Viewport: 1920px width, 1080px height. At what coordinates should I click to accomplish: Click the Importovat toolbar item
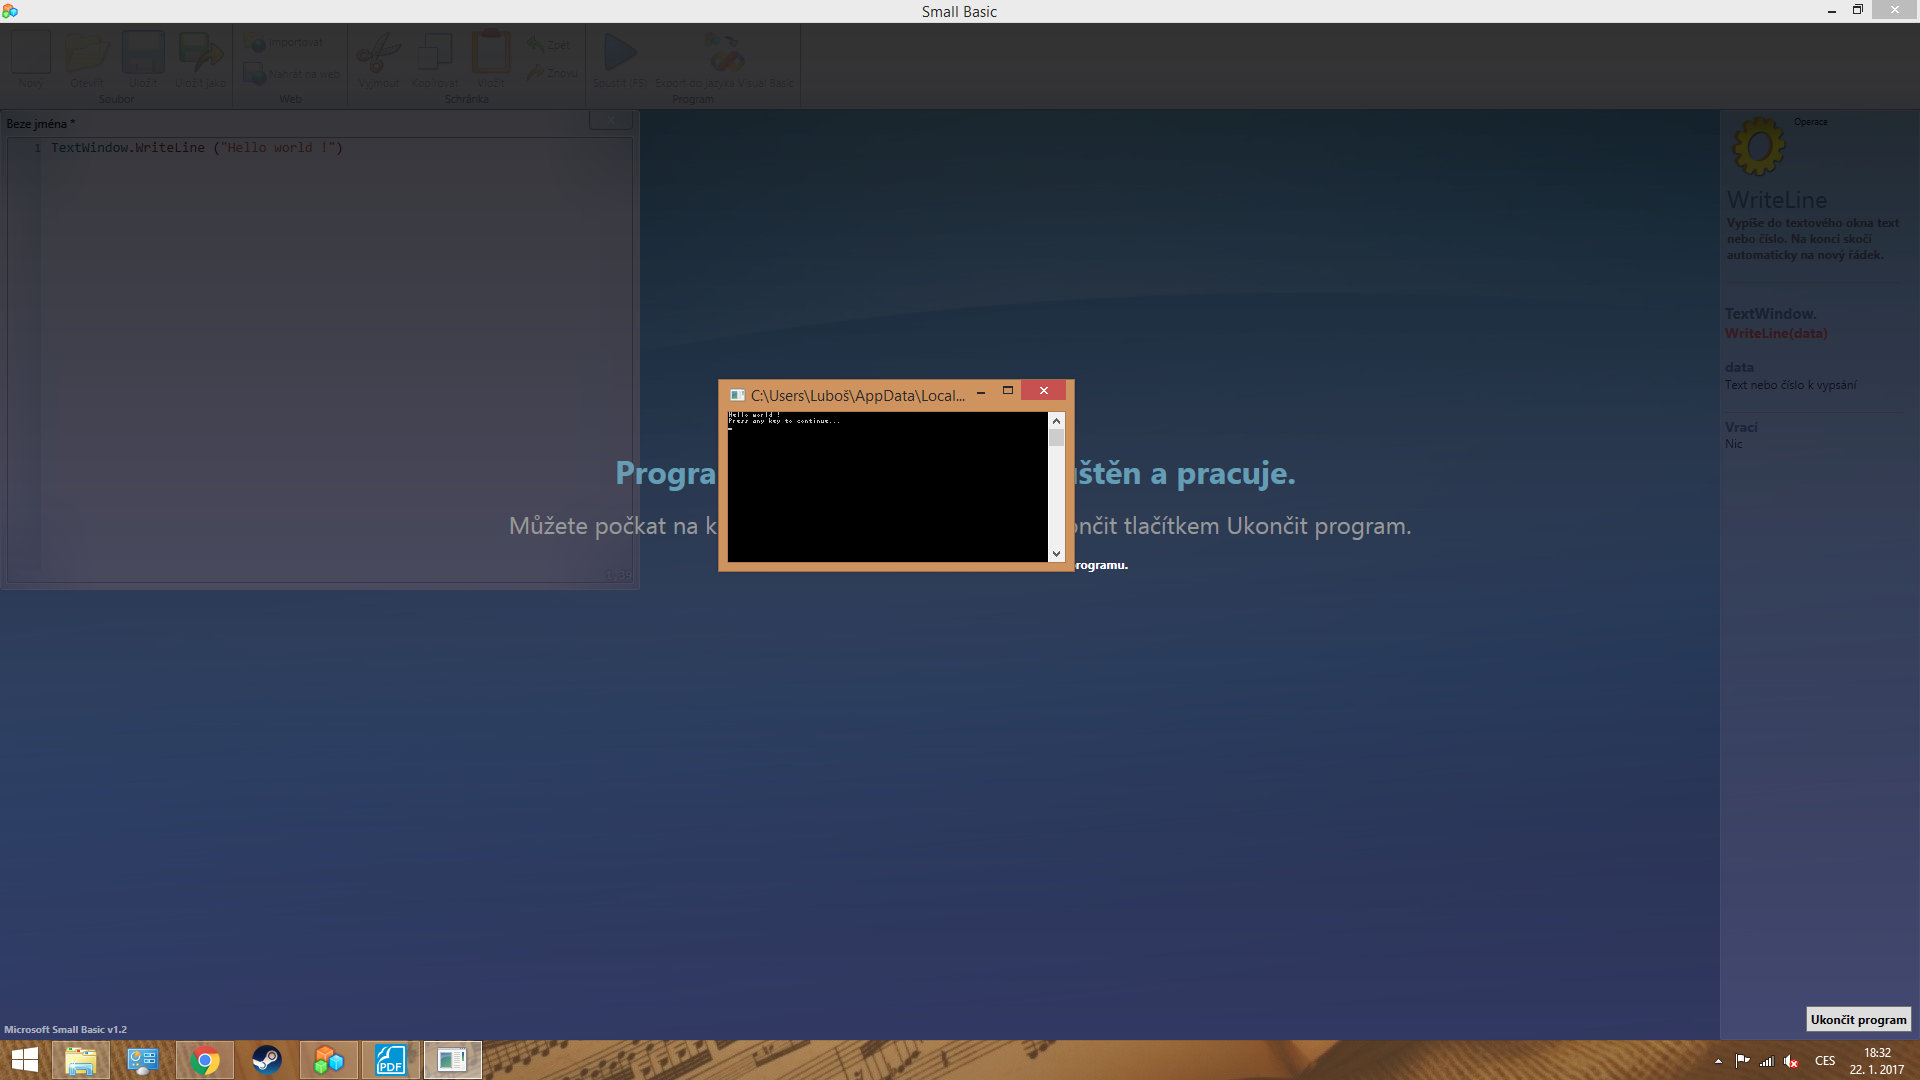285,43
